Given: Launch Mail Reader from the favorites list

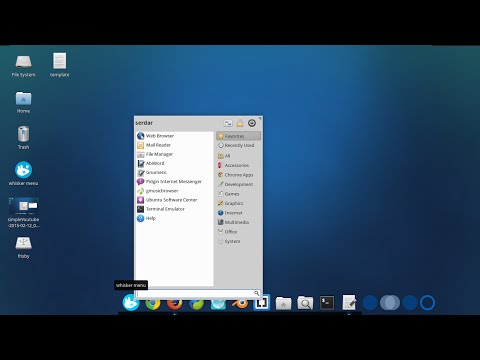Looking at the screenshot, I should coord(175,145).
